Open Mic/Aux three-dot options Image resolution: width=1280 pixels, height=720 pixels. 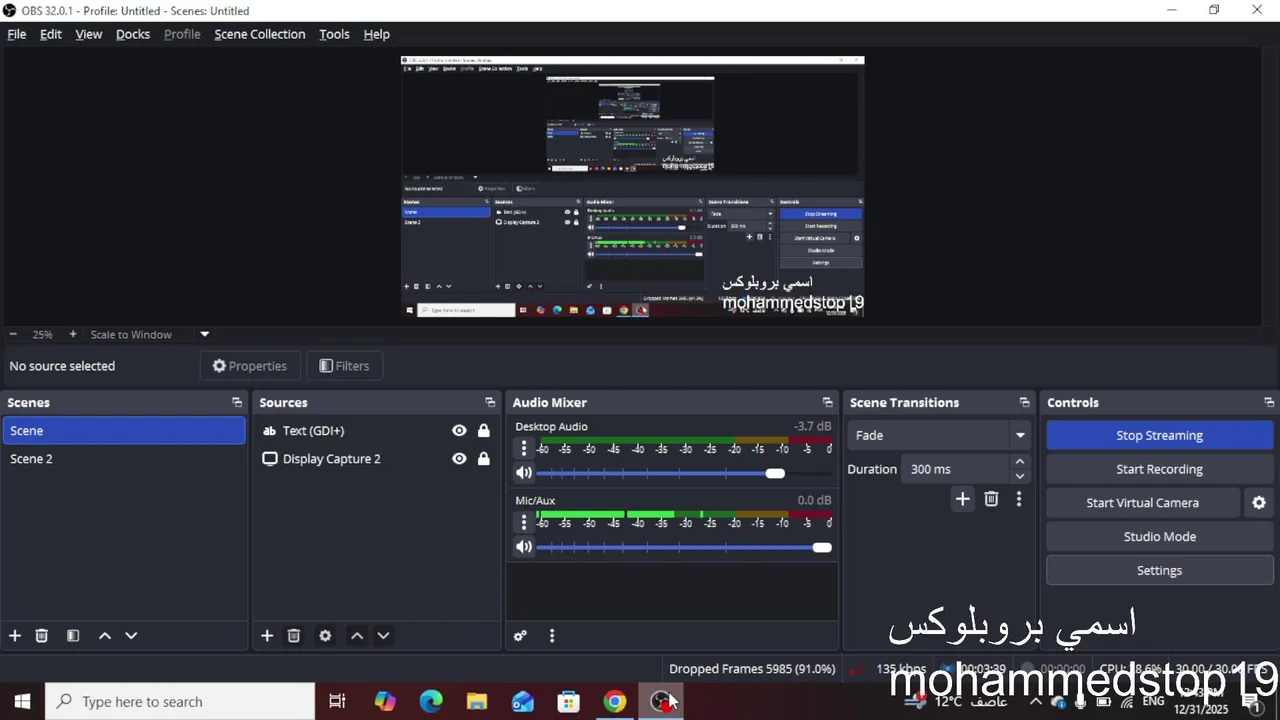[523, 523]
